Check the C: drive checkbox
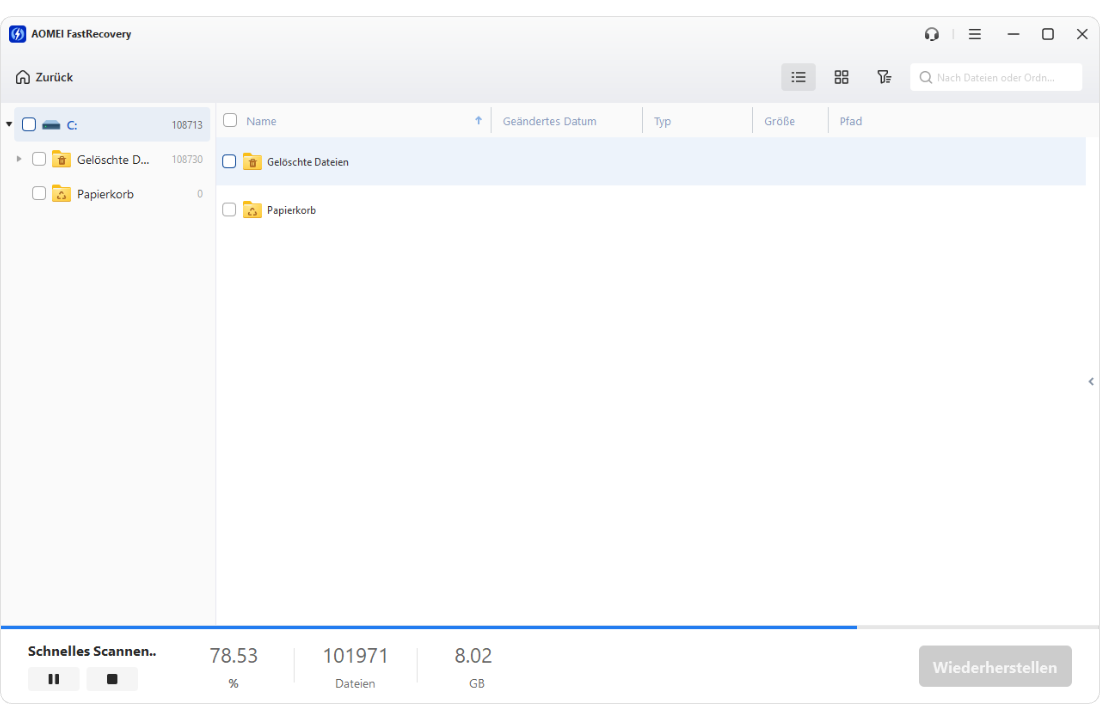Viewport: 1100px width, 720px height. 29,125
